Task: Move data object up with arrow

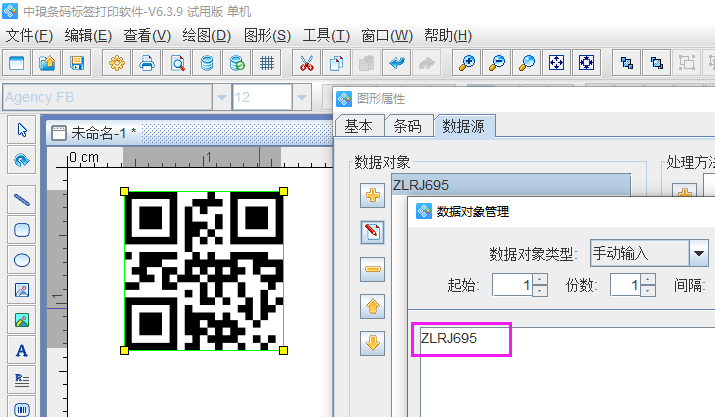Action: (x=373, y=306)
